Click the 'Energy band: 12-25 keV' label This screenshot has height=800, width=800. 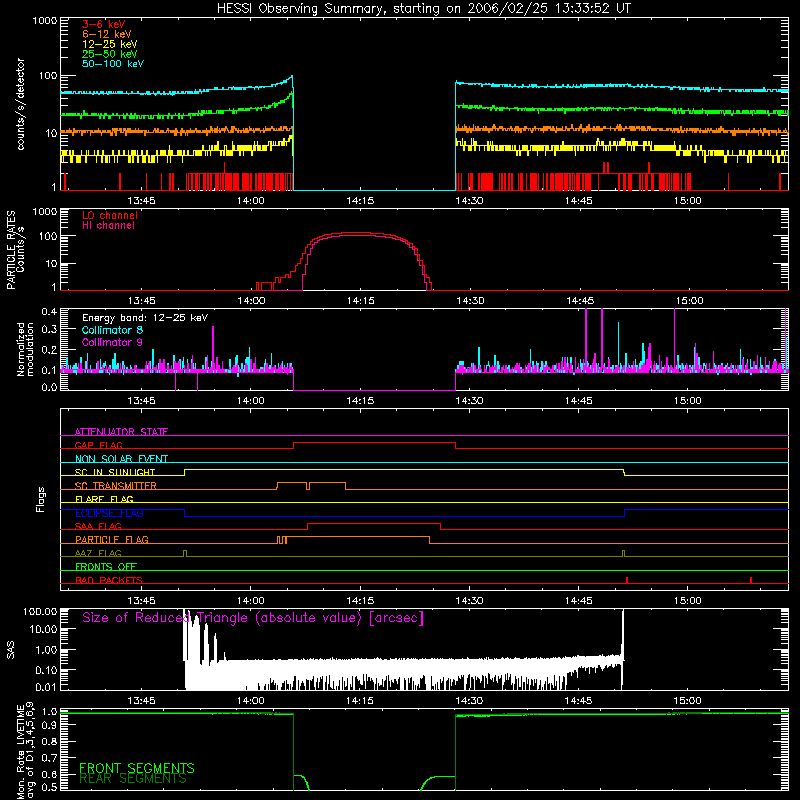[x=145, y=318]
